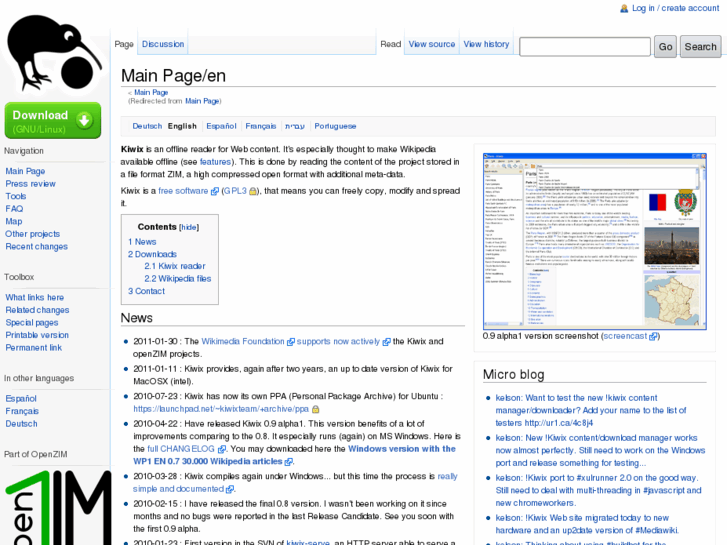Viewport: 727px width, 545px height.
Task: Open the Page tab
Action: click(124, 44)
